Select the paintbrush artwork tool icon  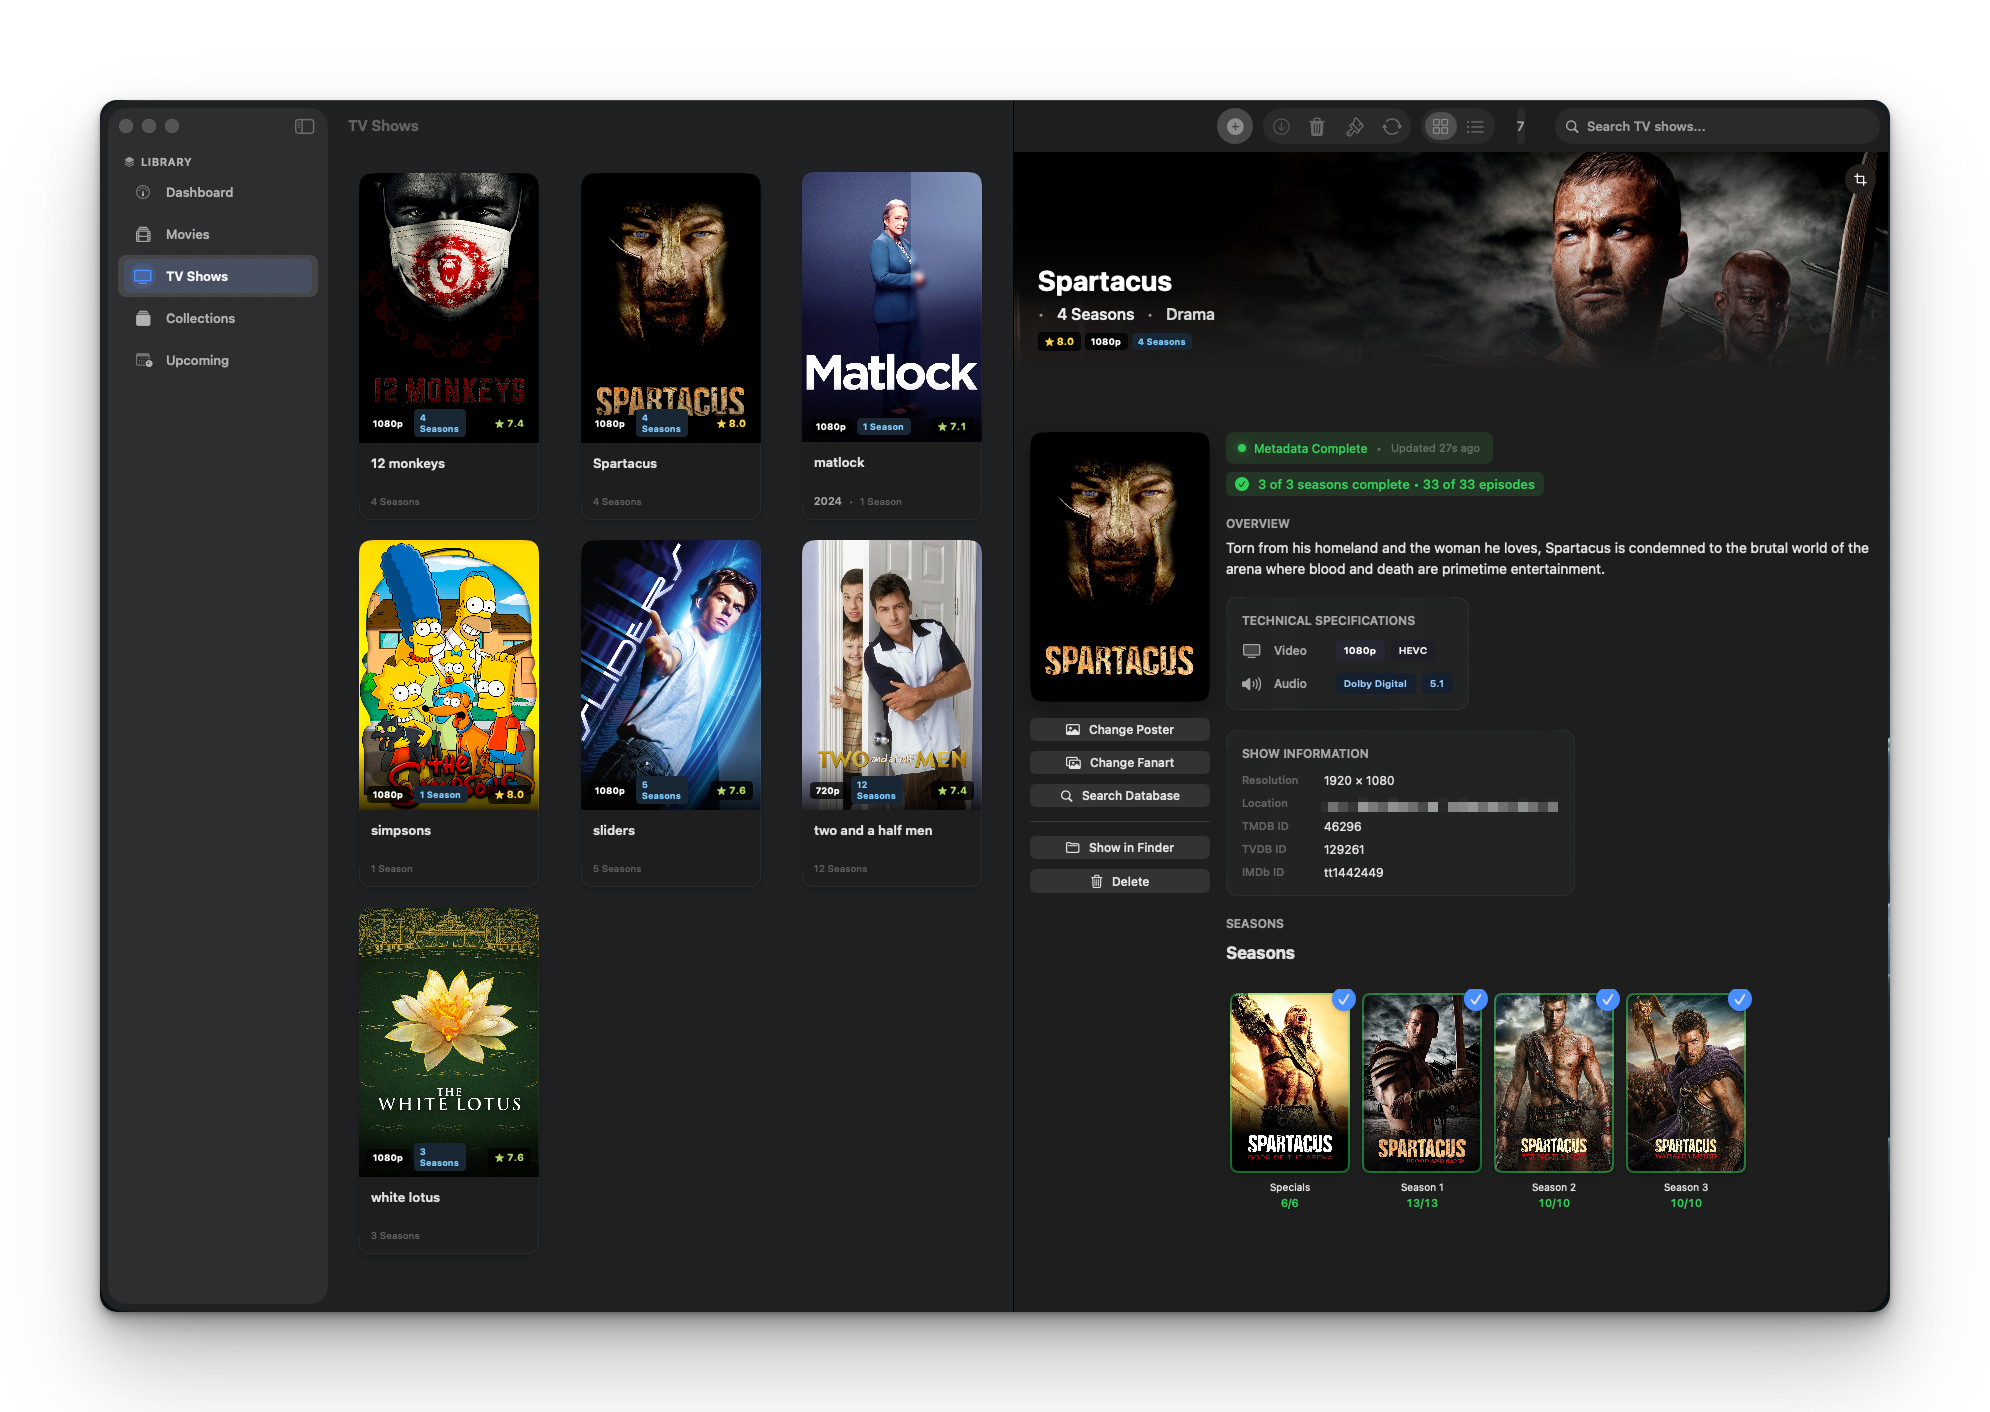tap(1355, 126)
